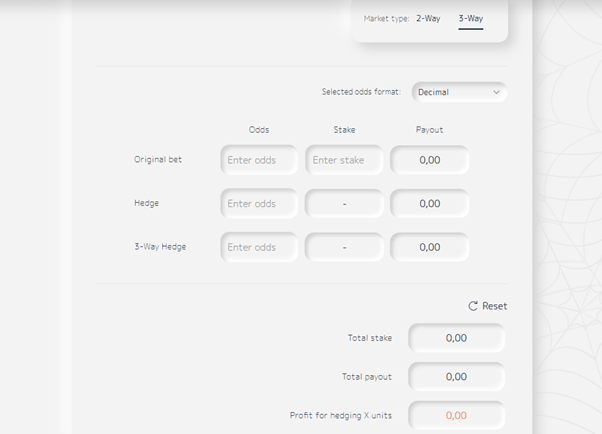
Task: Focus the 3-Way Hedge odds field
Action: point(259,247)
